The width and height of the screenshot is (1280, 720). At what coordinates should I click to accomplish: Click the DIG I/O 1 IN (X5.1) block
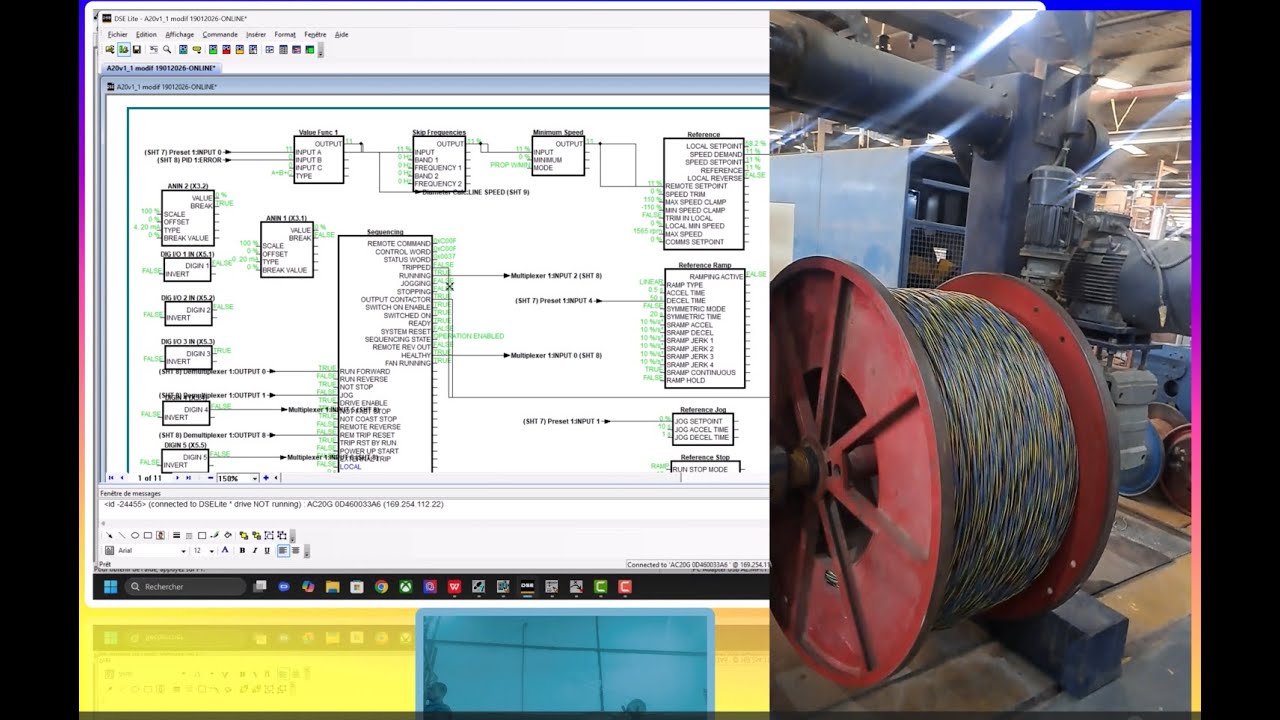[x=187, y=269]
